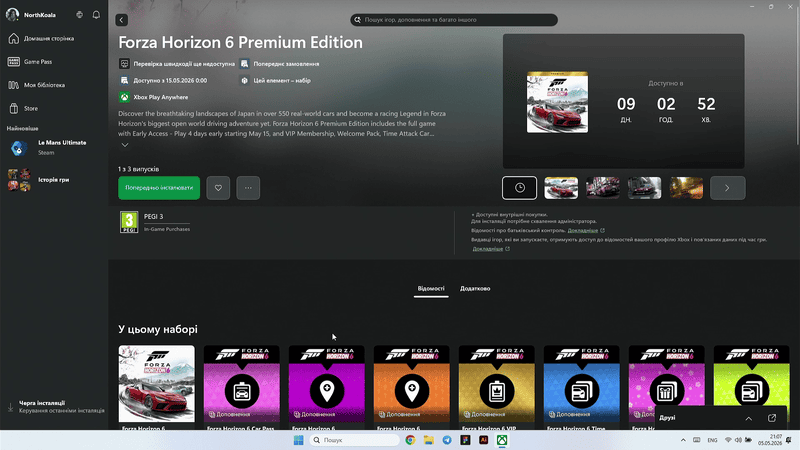The image size is (800, 450).
Task: Click Xbox Play Anywhere logo icon
Action: point(124,97)
